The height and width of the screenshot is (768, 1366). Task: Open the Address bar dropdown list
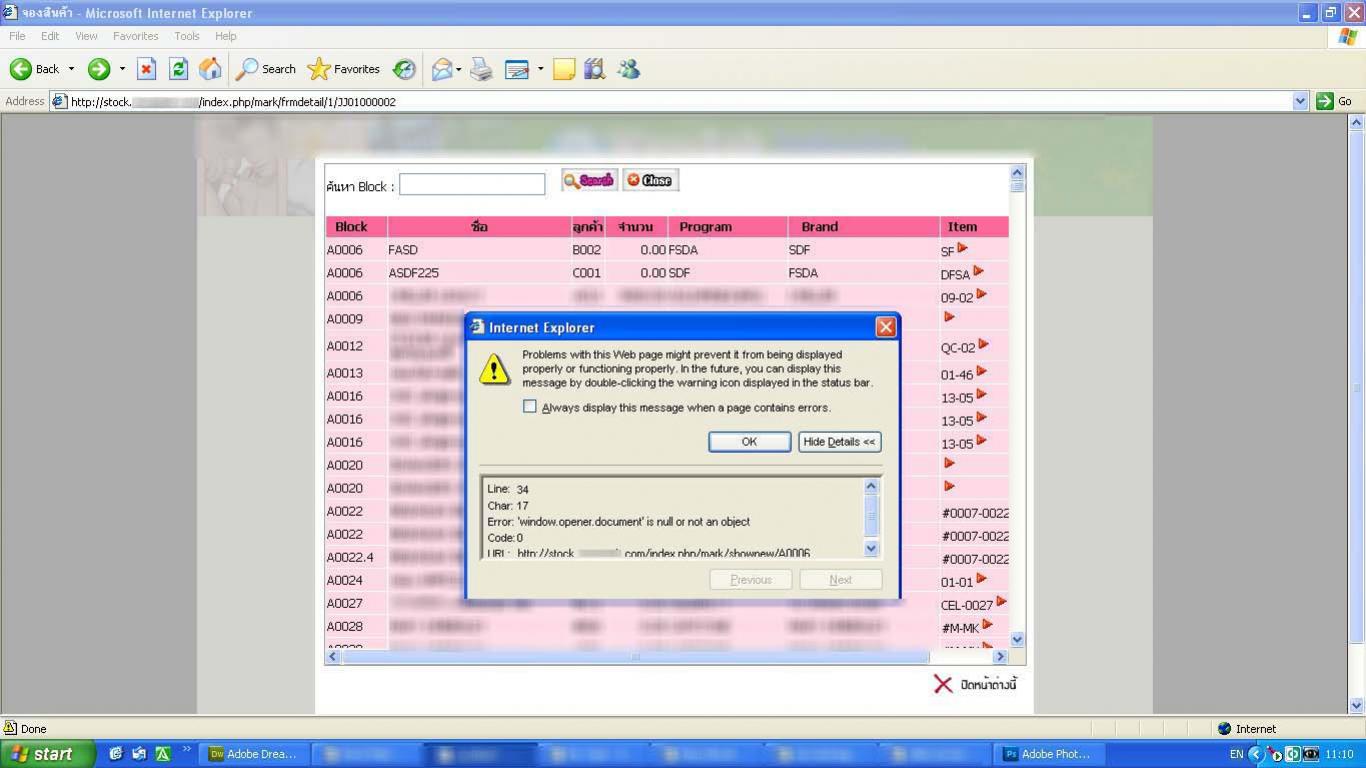click(1300, 101)
